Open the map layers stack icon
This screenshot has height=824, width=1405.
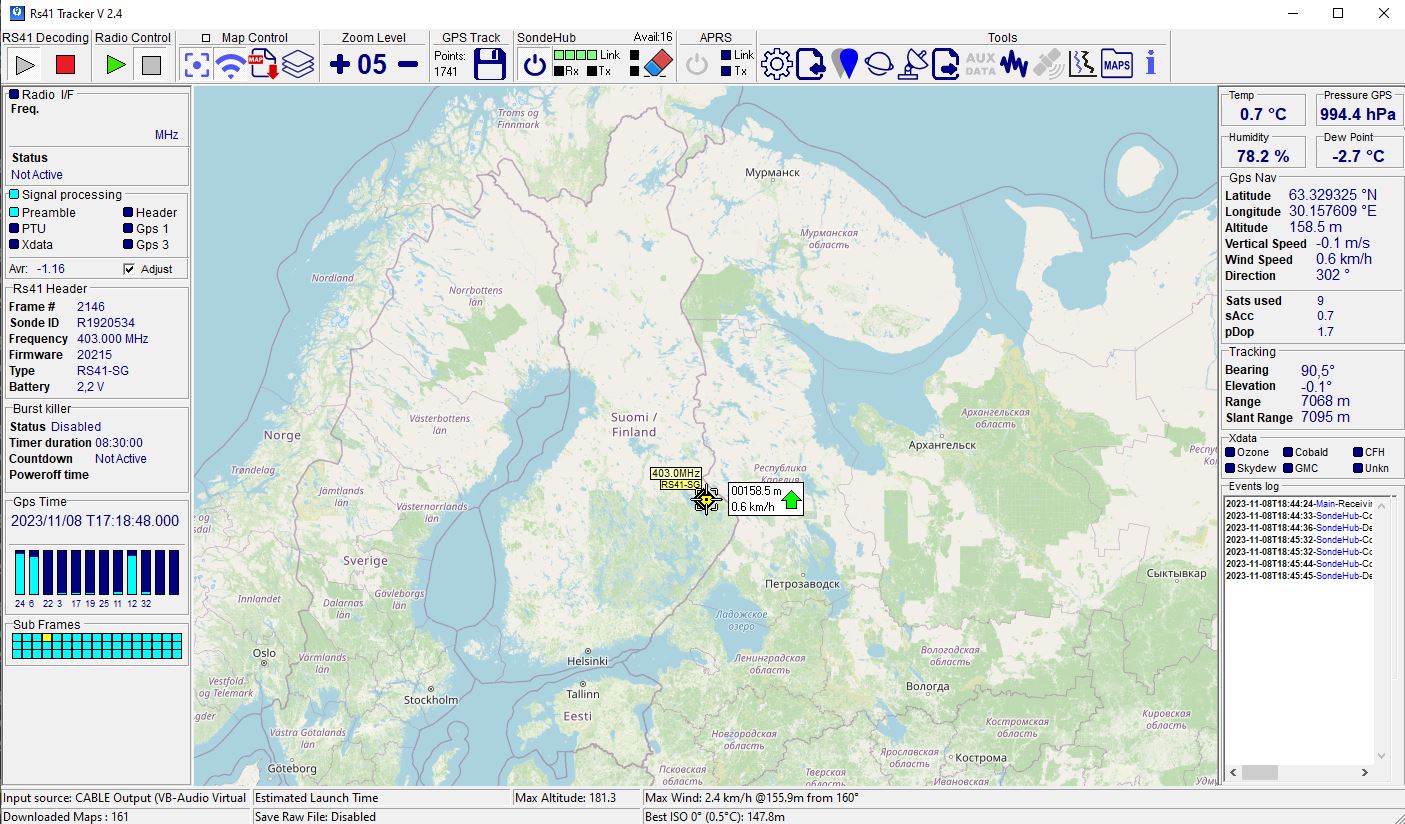(x=298, y=65)
